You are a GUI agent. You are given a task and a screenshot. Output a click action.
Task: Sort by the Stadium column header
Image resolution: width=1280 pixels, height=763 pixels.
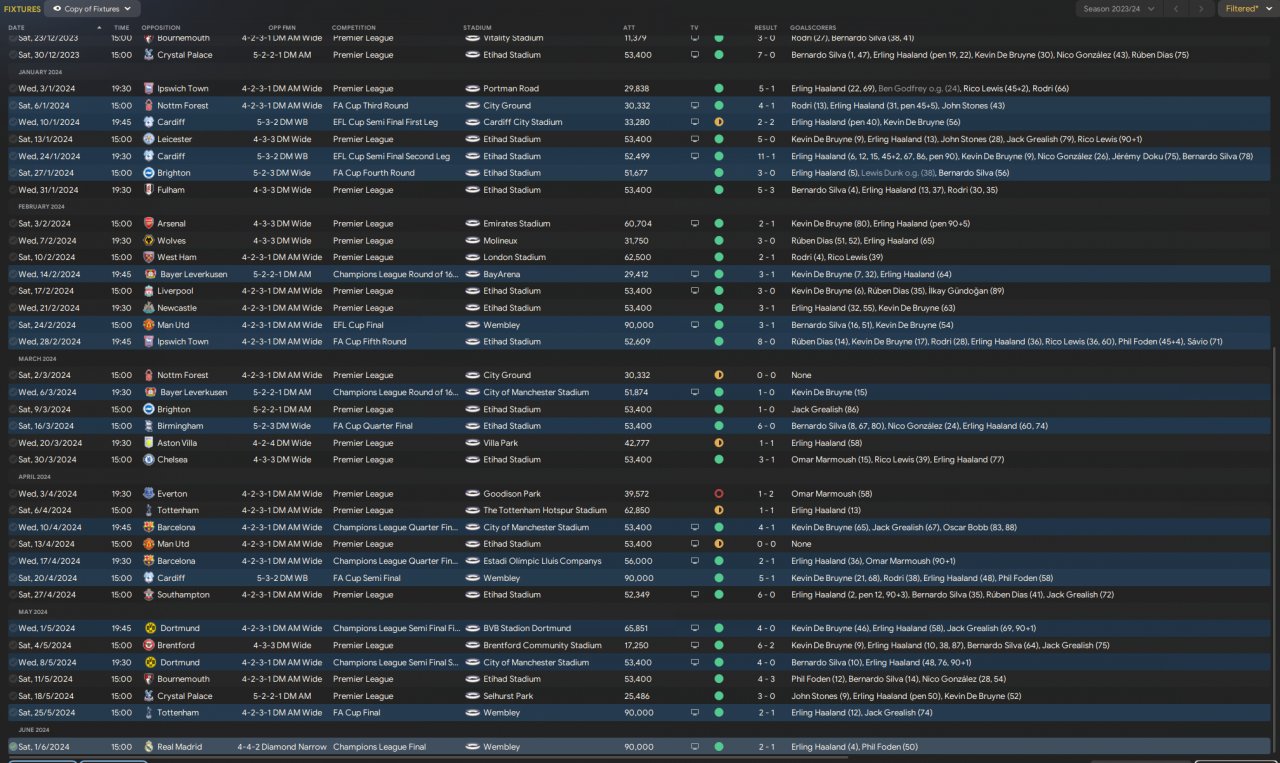[478, 27]
